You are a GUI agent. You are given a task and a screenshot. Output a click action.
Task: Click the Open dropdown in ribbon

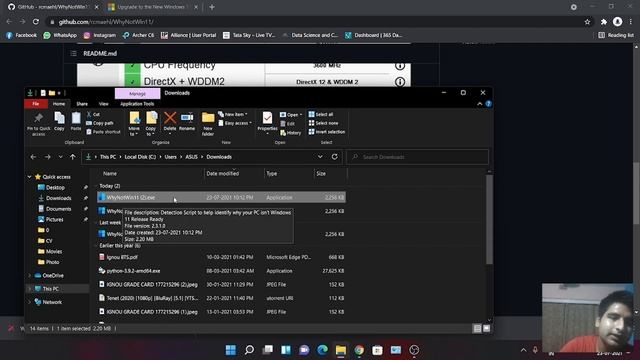pos(291,115)
